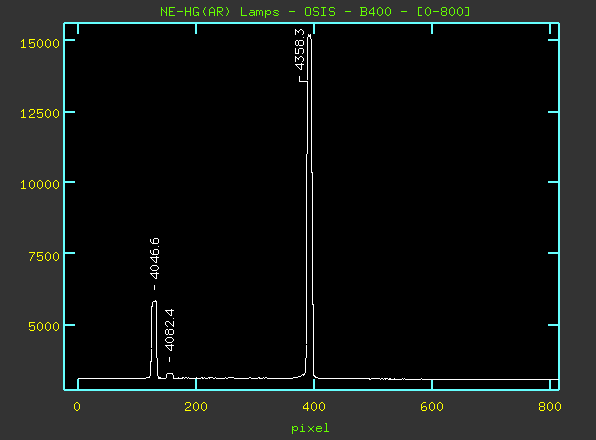Click the x-axis value 0
The width and height of the screenshot is (596, 440).
pos(77,407)
